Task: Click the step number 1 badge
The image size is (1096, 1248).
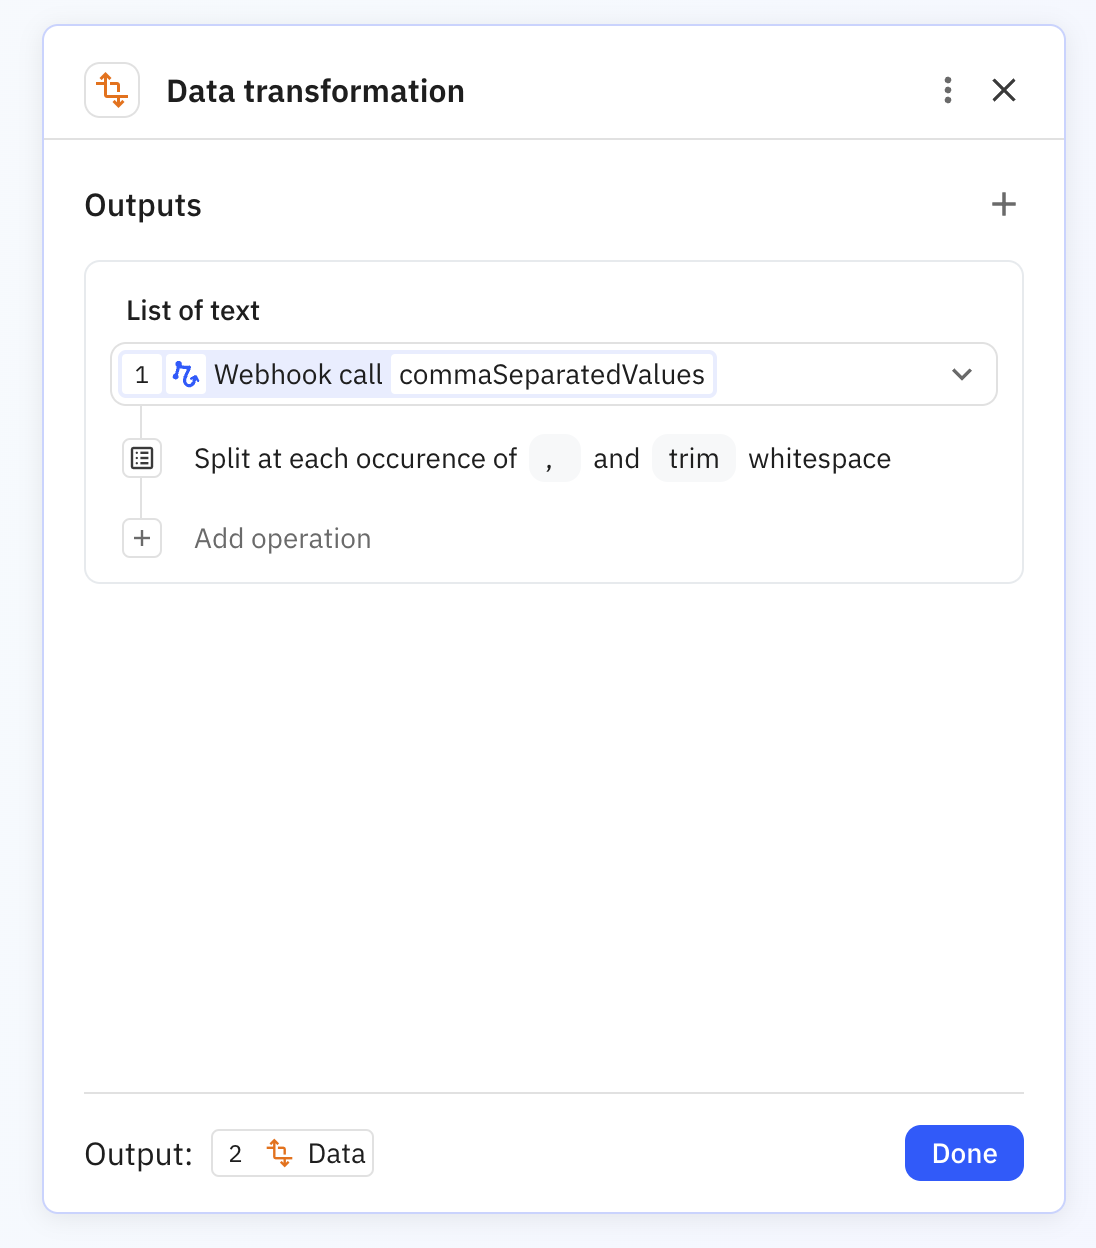Action: (x=141, y=374)
